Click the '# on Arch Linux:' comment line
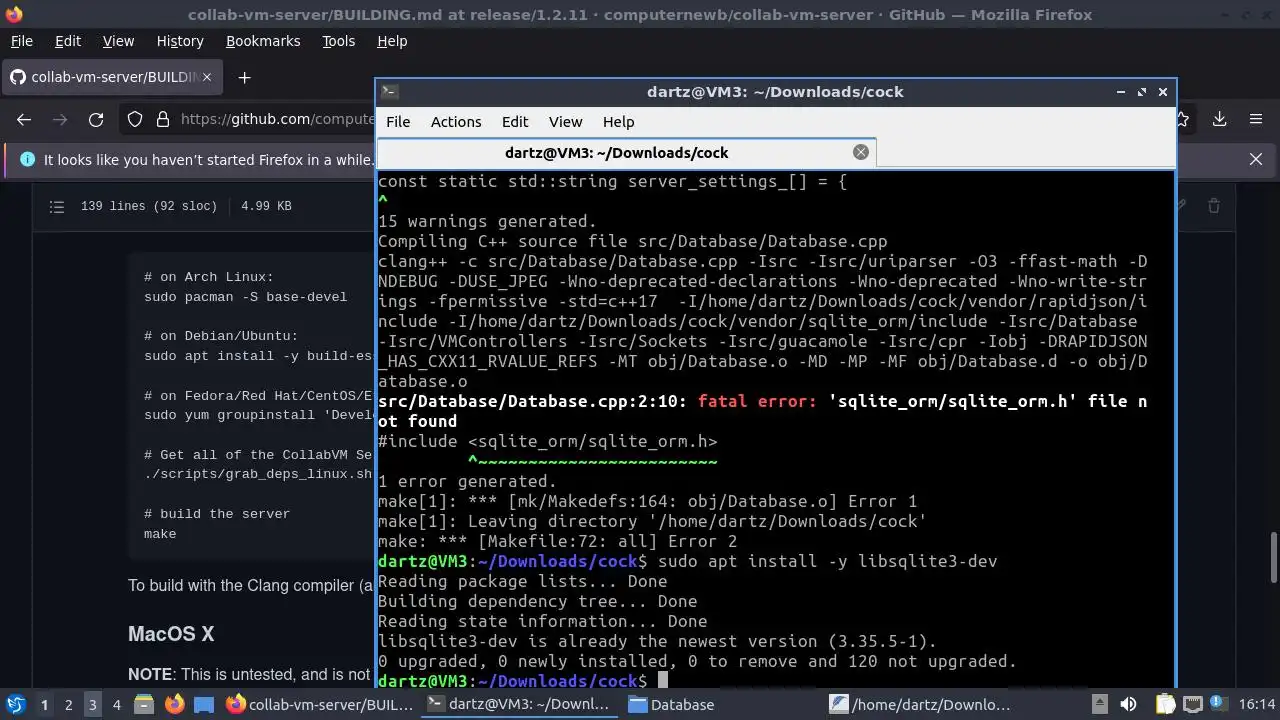This screenshot has width=1280, height=720. tap(209, 277)
